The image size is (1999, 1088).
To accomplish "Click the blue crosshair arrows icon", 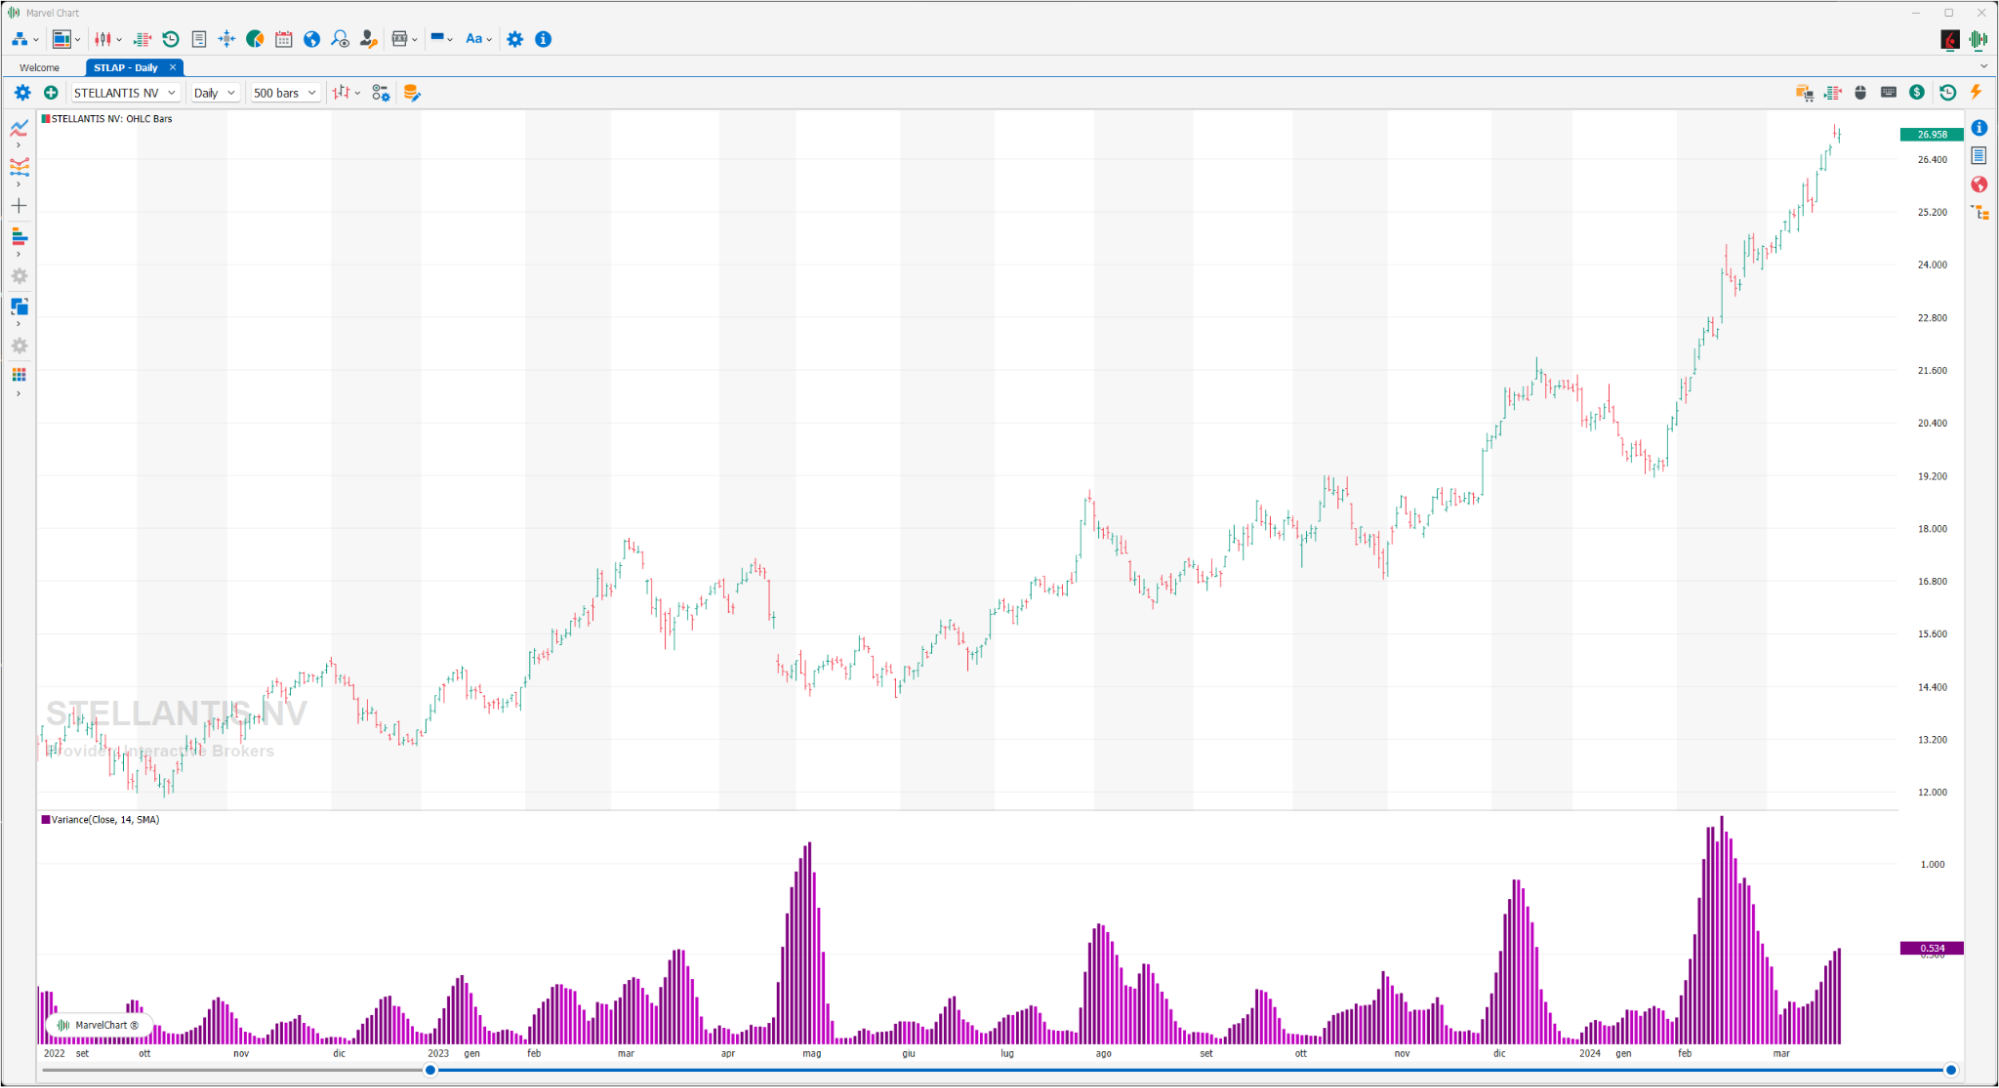I will click(227, 39).
